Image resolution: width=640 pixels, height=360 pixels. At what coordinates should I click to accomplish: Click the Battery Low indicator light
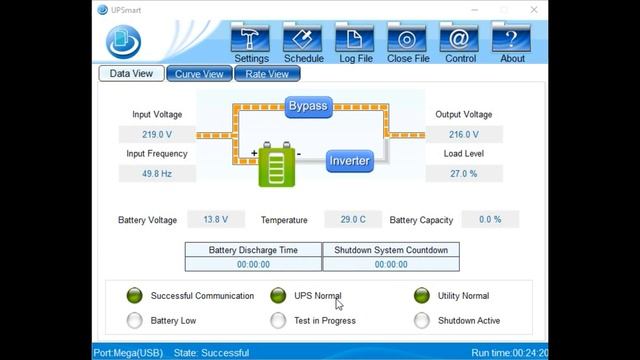(x=135, y=320)
